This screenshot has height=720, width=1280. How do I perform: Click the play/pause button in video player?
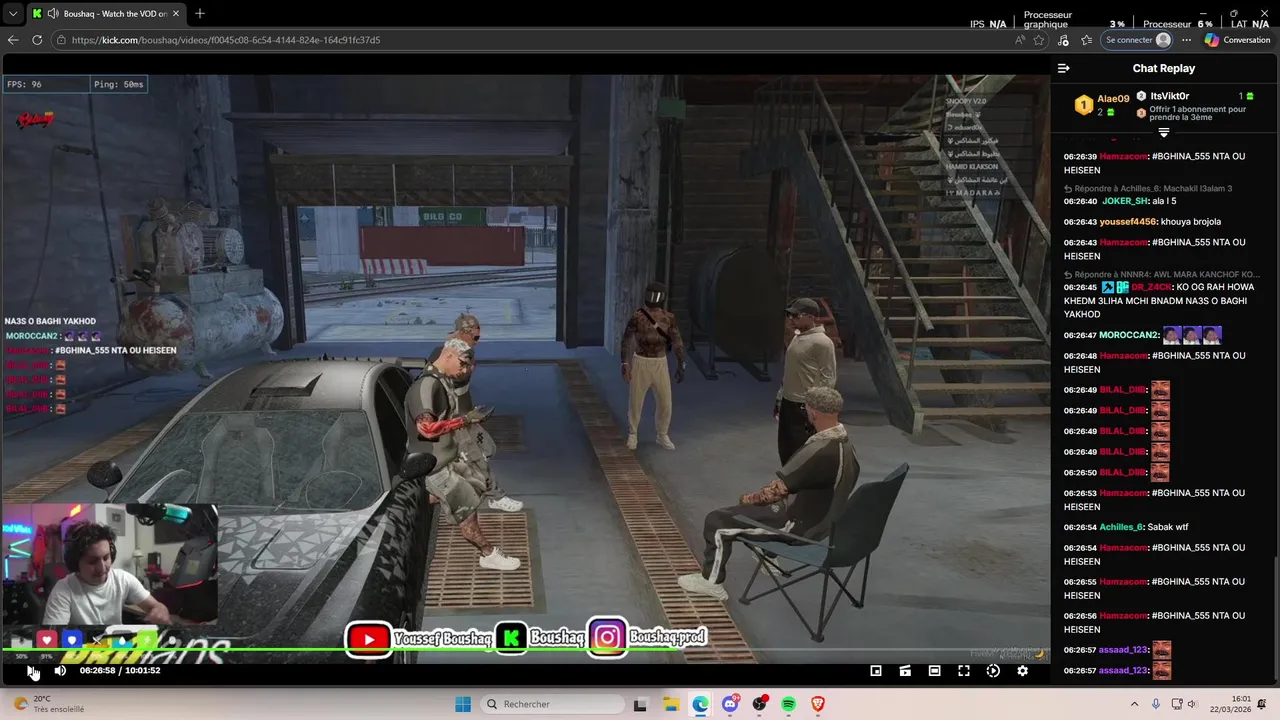pyautogui.click(x=31, y=671)
